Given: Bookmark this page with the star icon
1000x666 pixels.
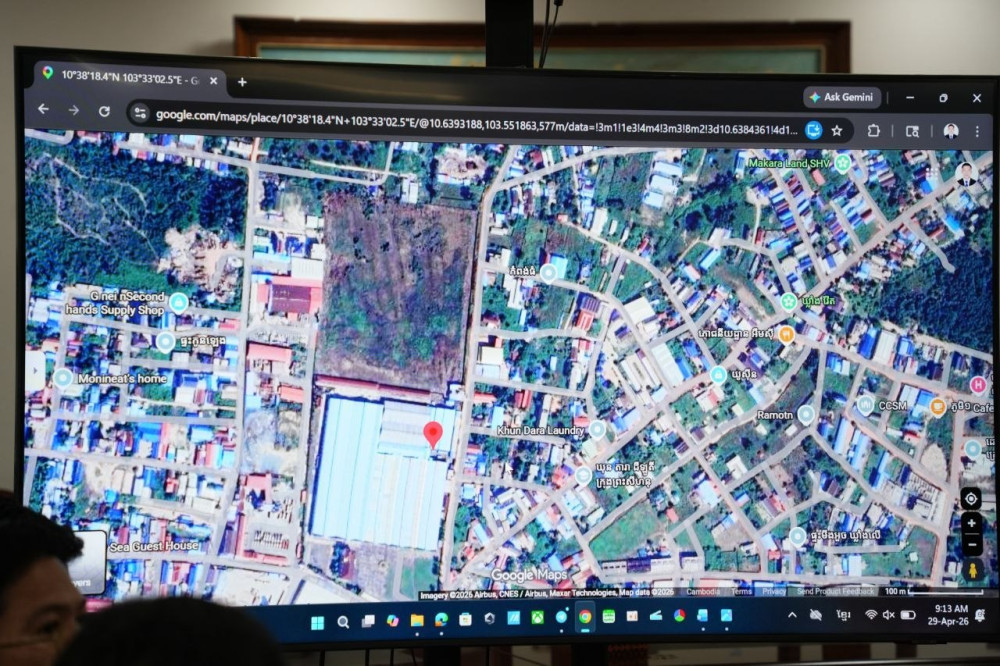Looking at the screenshot, I should pyautogui.click(x=837, y=130).
